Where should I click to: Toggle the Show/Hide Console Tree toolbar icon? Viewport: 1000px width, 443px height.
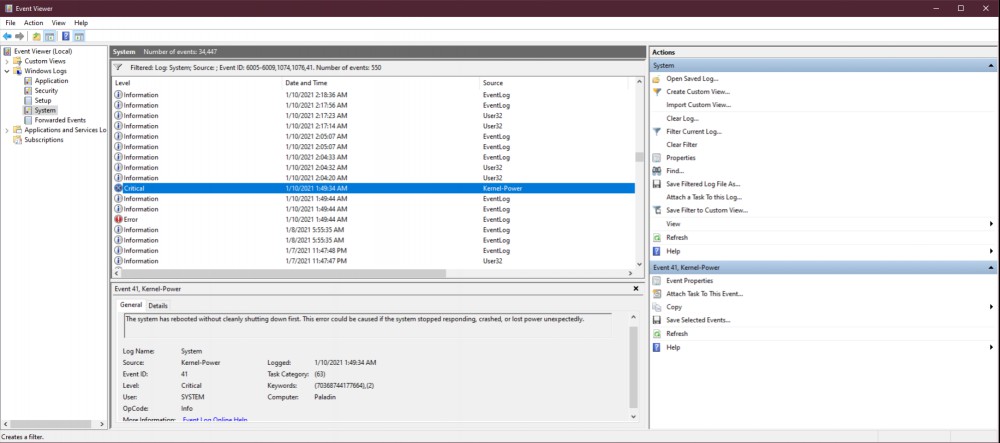49,36
